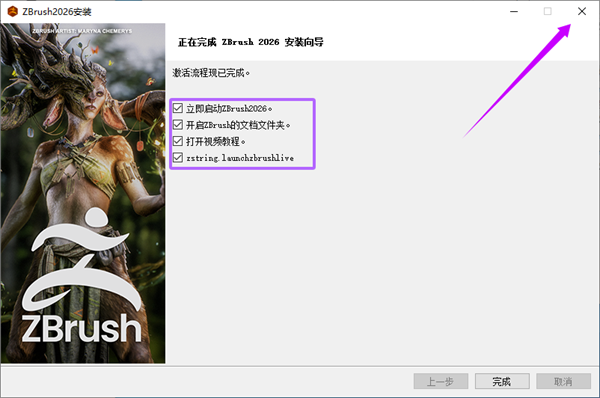The width and height of the screenshot is (600, 398).
Task: Toggle the zstring.launchzbrushlive checkbox
Action: click(178, 158)
